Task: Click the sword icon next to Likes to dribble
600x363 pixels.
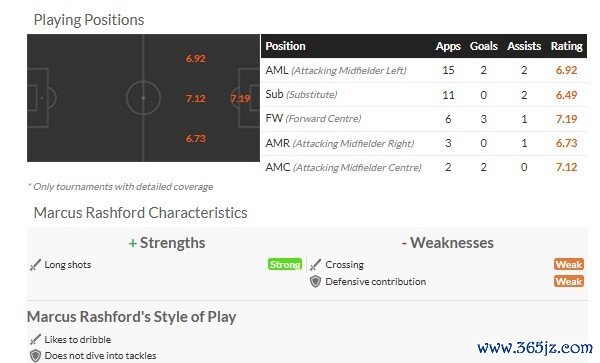Action: click(x=35, y=339)
